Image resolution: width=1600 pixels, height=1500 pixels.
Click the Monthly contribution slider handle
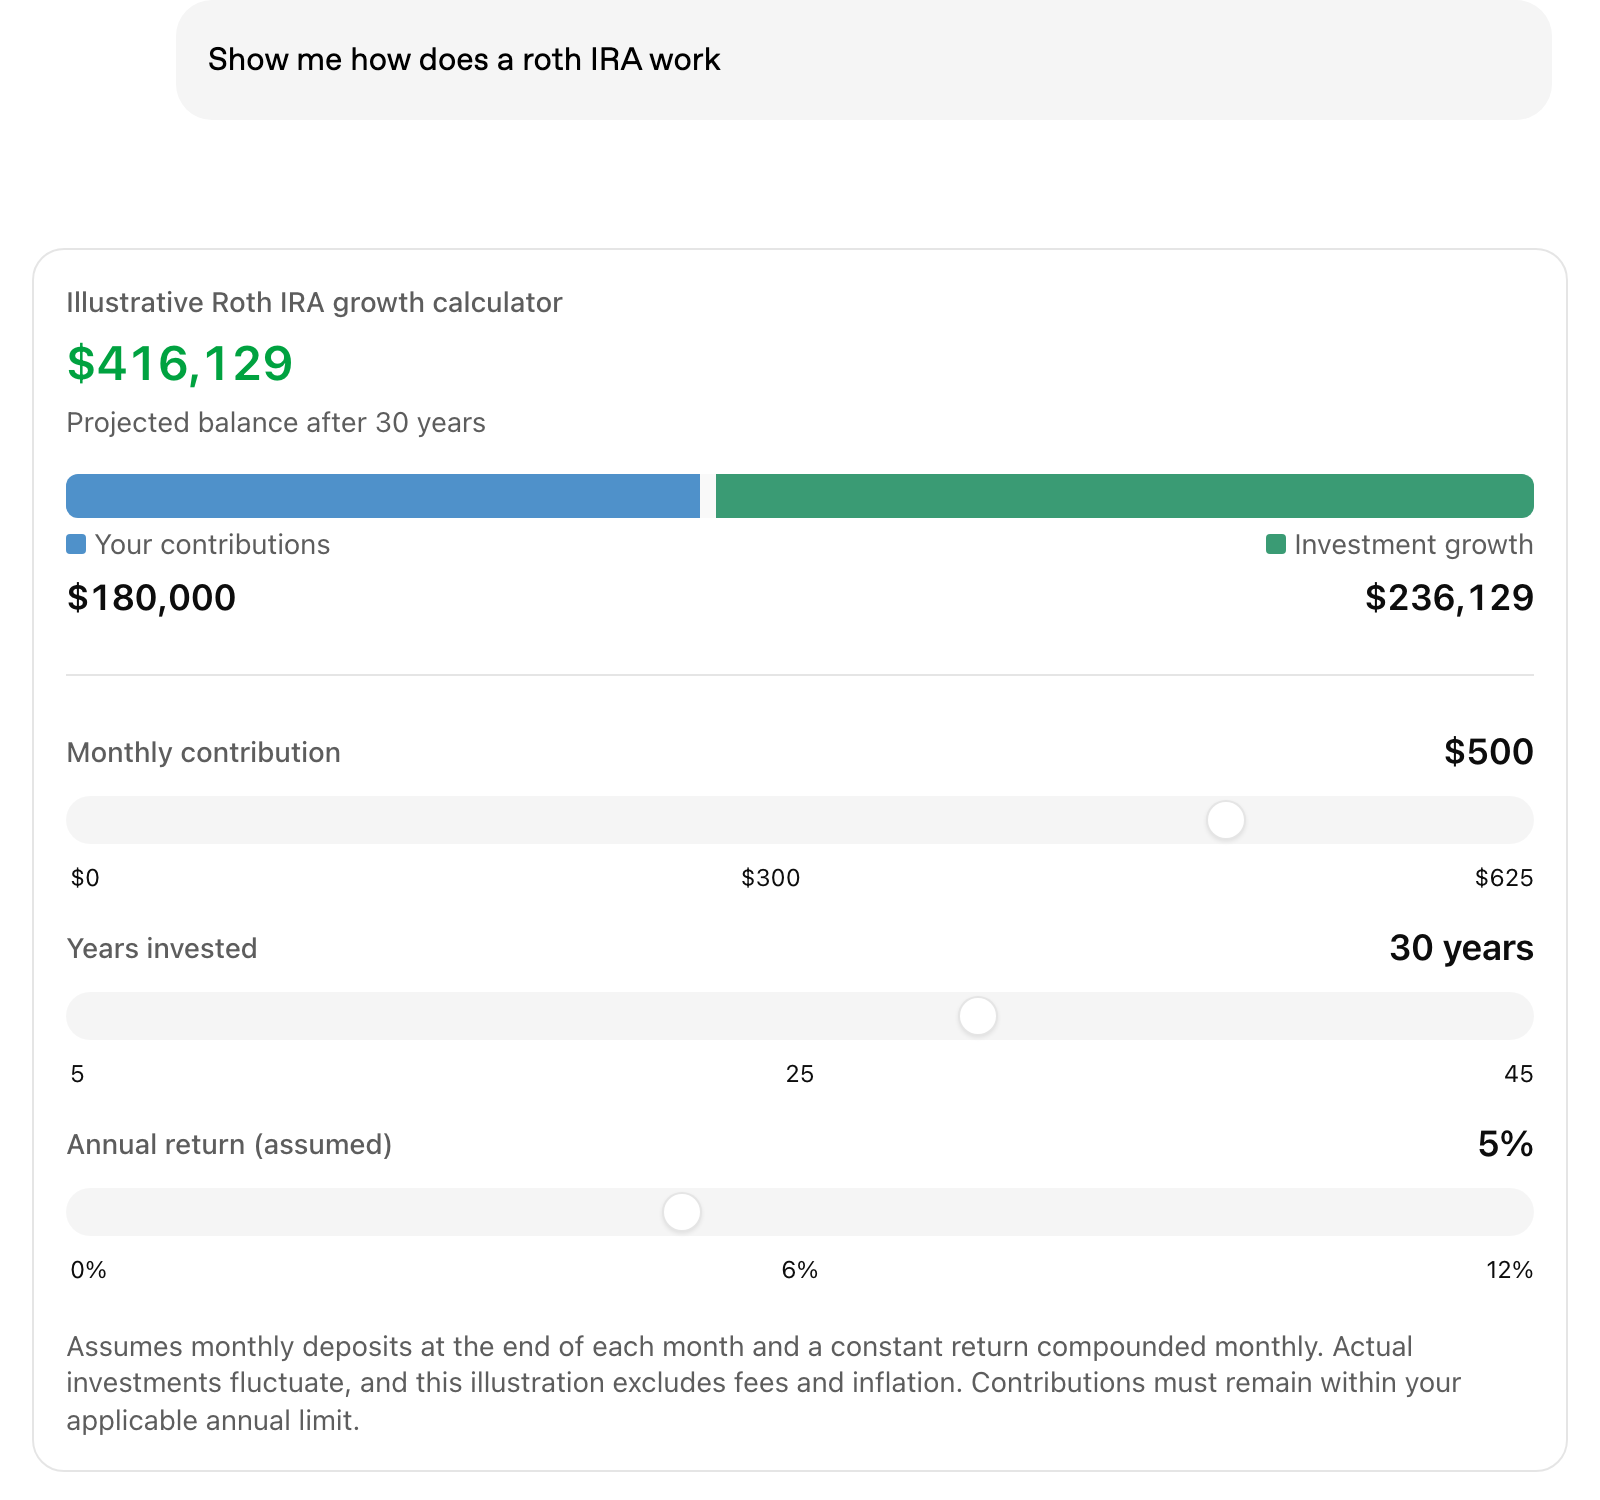pos(1225,820)
